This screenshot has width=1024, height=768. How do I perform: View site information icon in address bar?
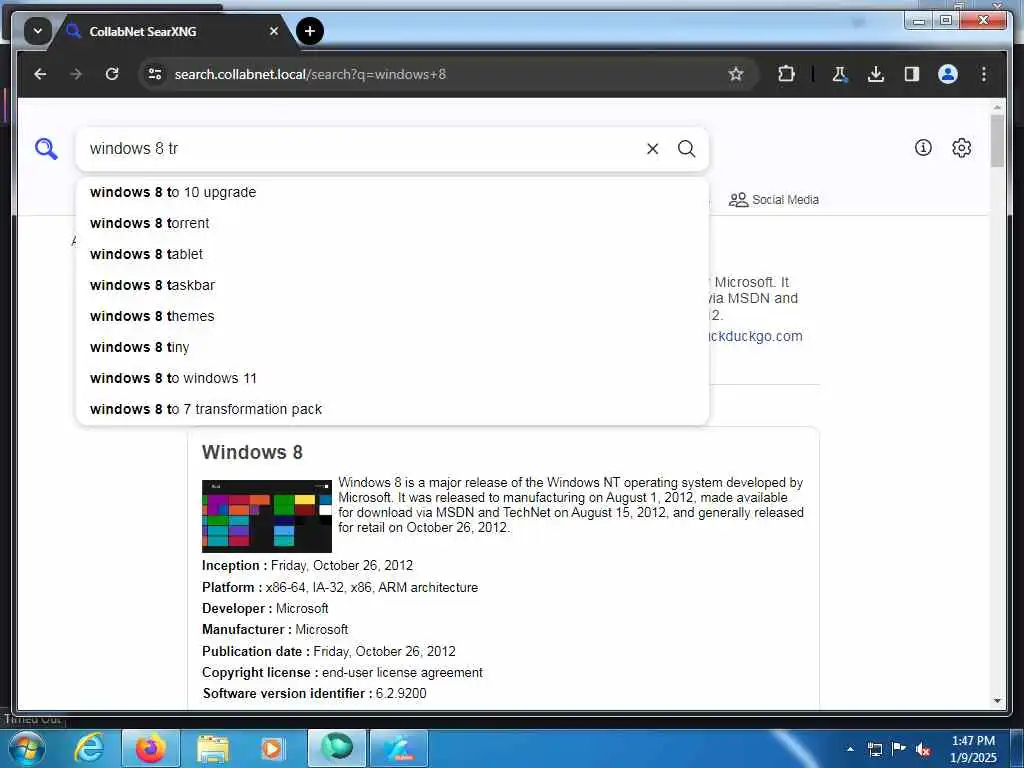tap(155, 74)
